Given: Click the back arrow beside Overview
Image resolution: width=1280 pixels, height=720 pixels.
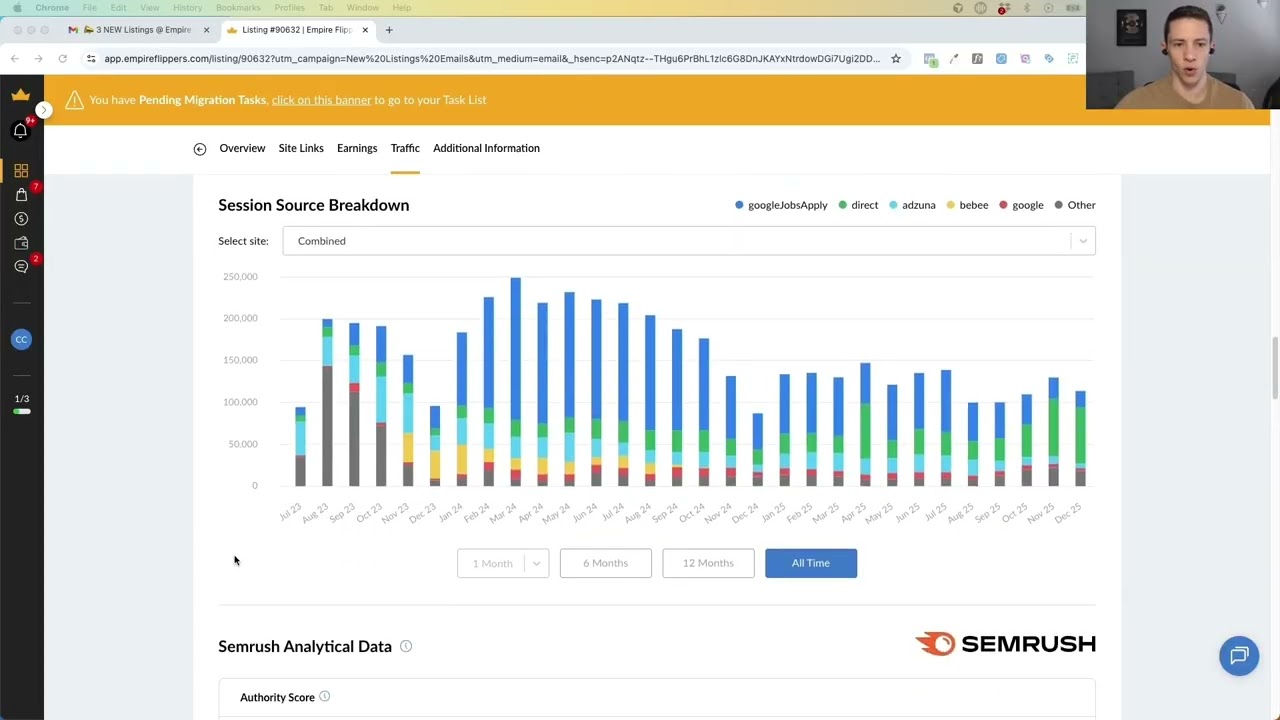Looking at the screenshot, I should pos(200,149).
